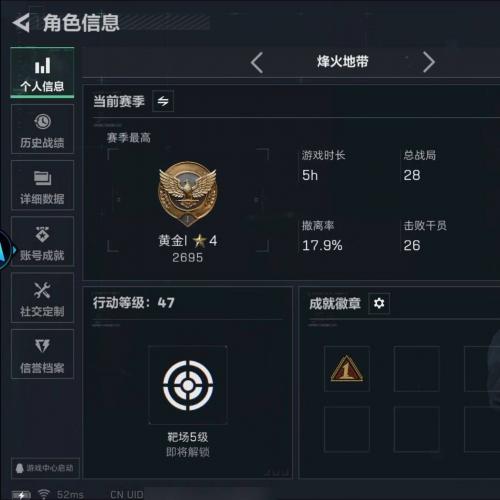Image resolution: width=500 pixels, height=500 pixels.
Task: Toggle season swap icon next to 当前赛季
Action: pyautogui.click(x=163, y=101)
